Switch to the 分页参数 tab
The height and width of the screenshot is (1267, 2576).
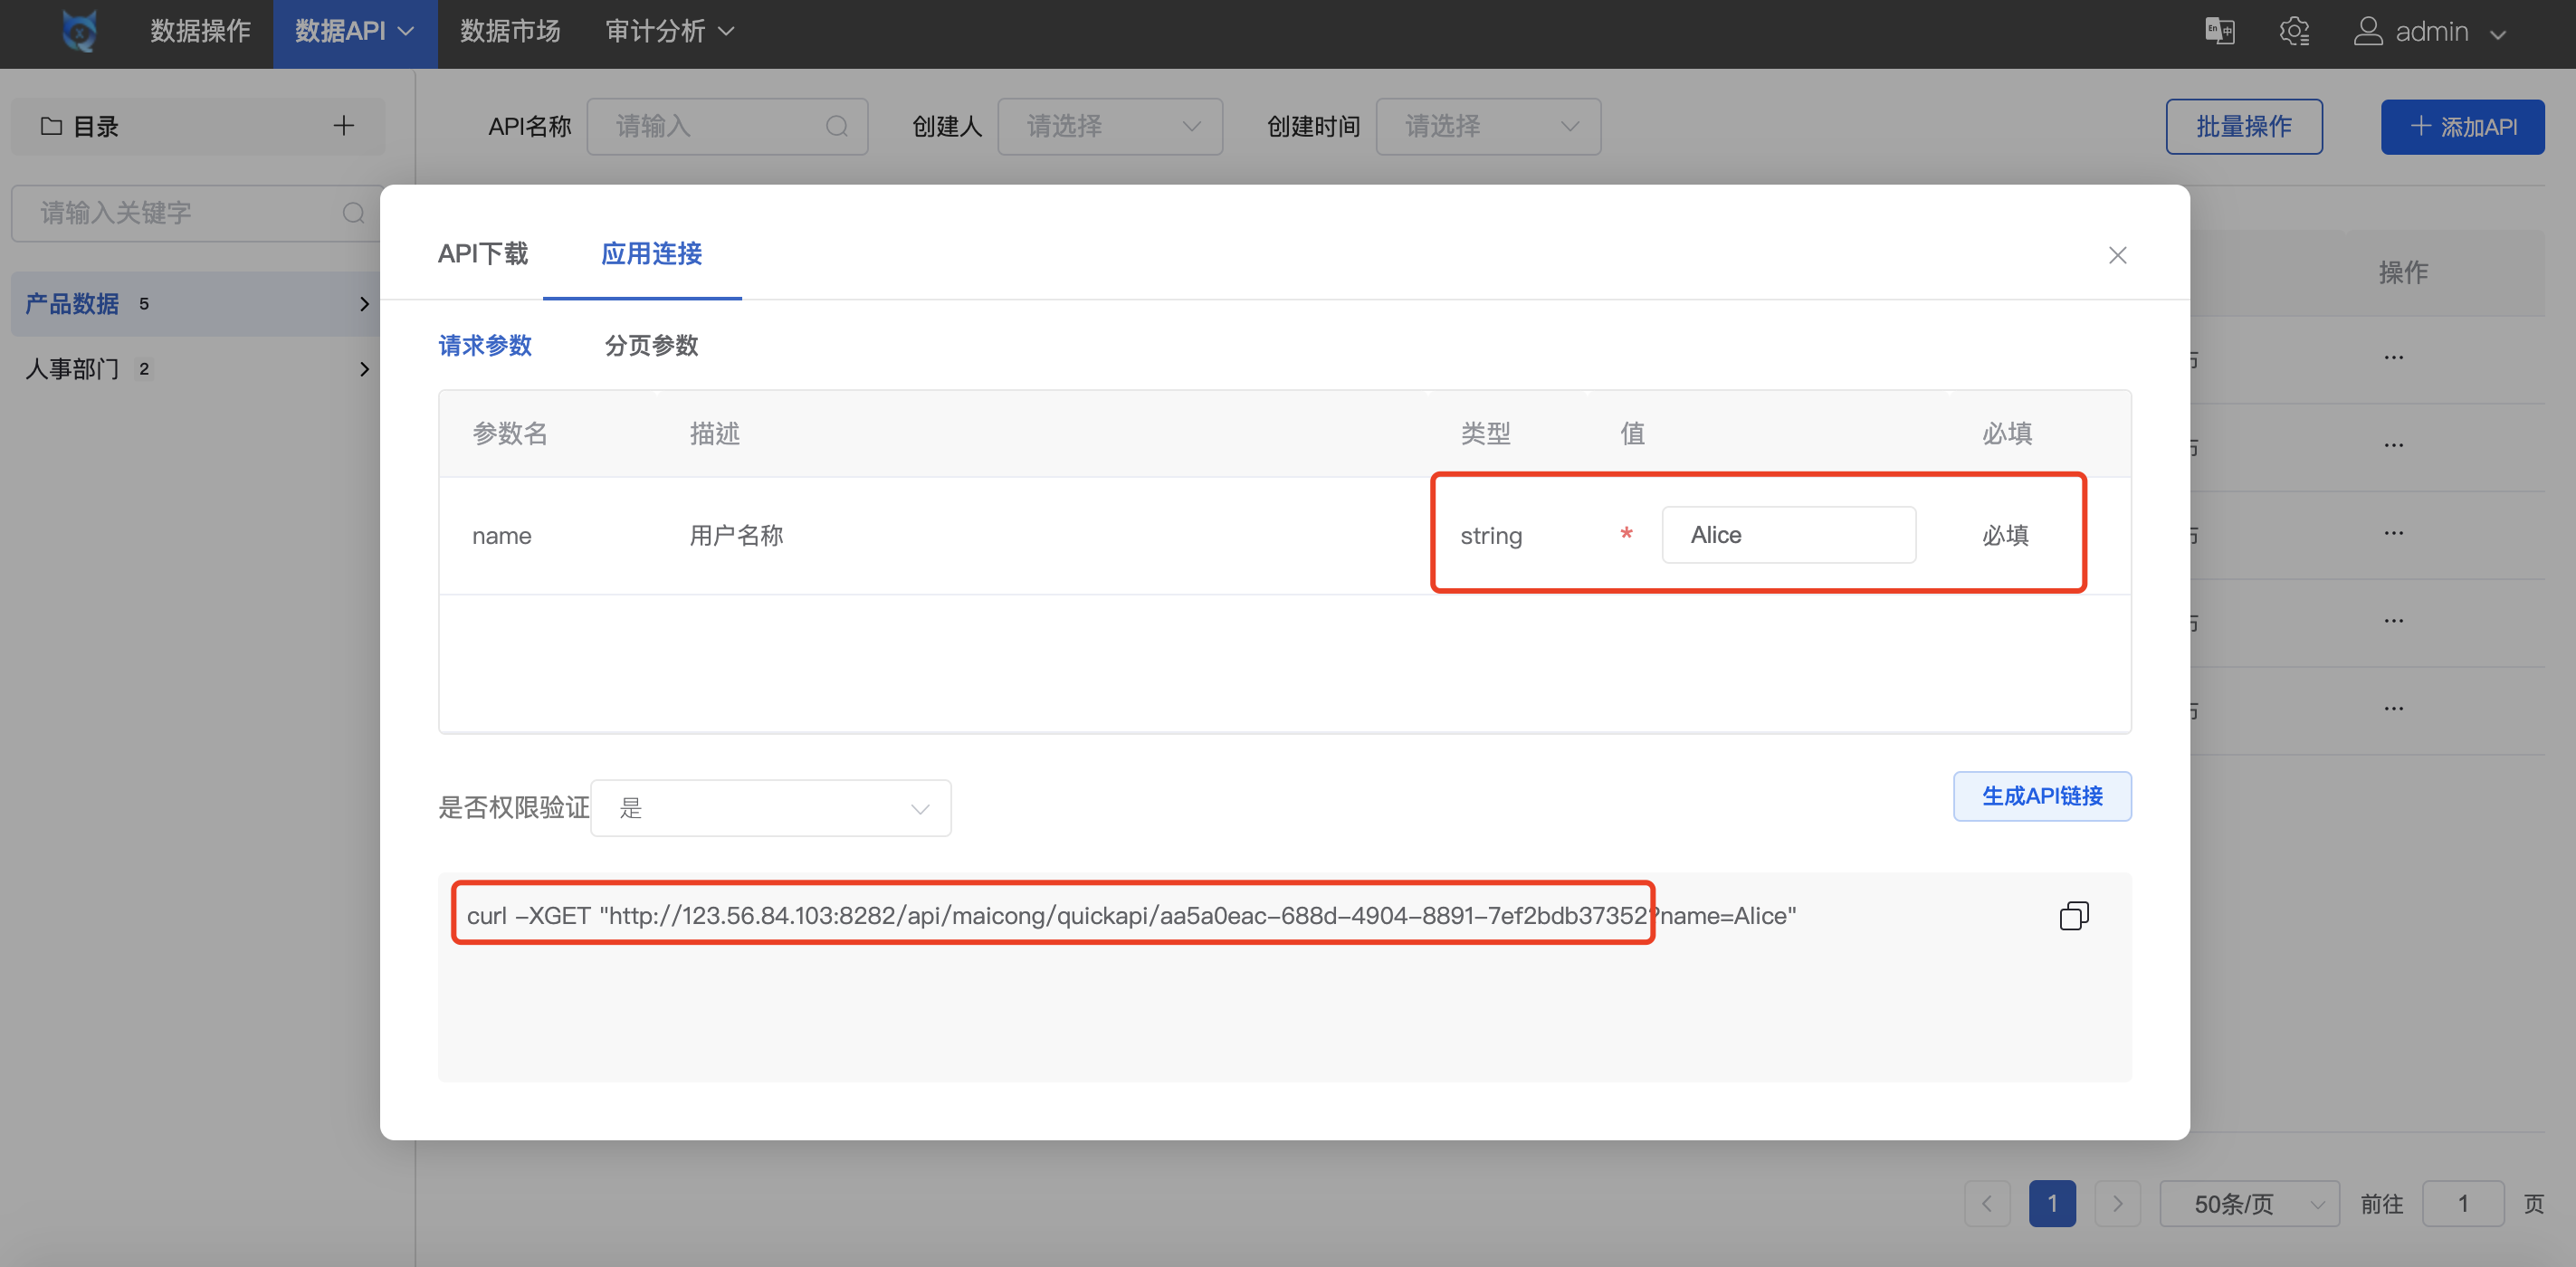[x=651, y=346]
